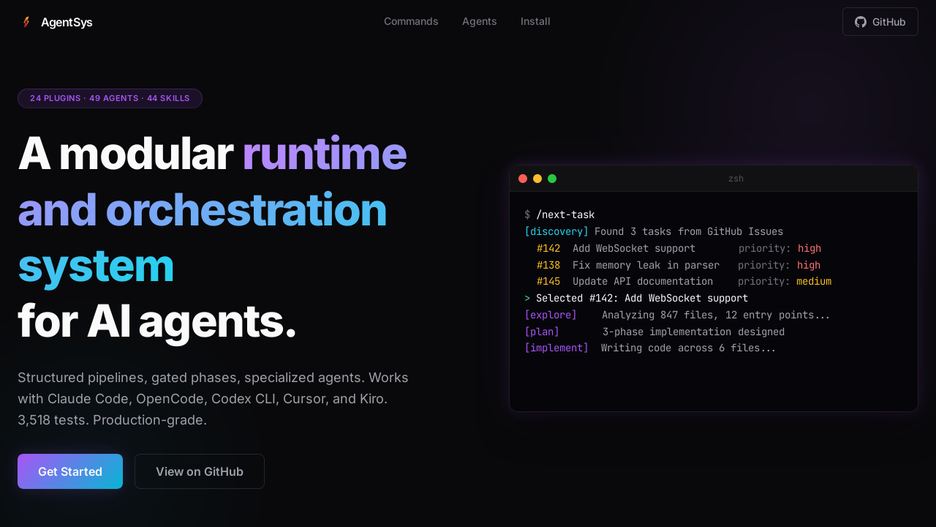The image size is (936, 527).
Task: Click the zsh terminal title text
Action: (736, 178)
